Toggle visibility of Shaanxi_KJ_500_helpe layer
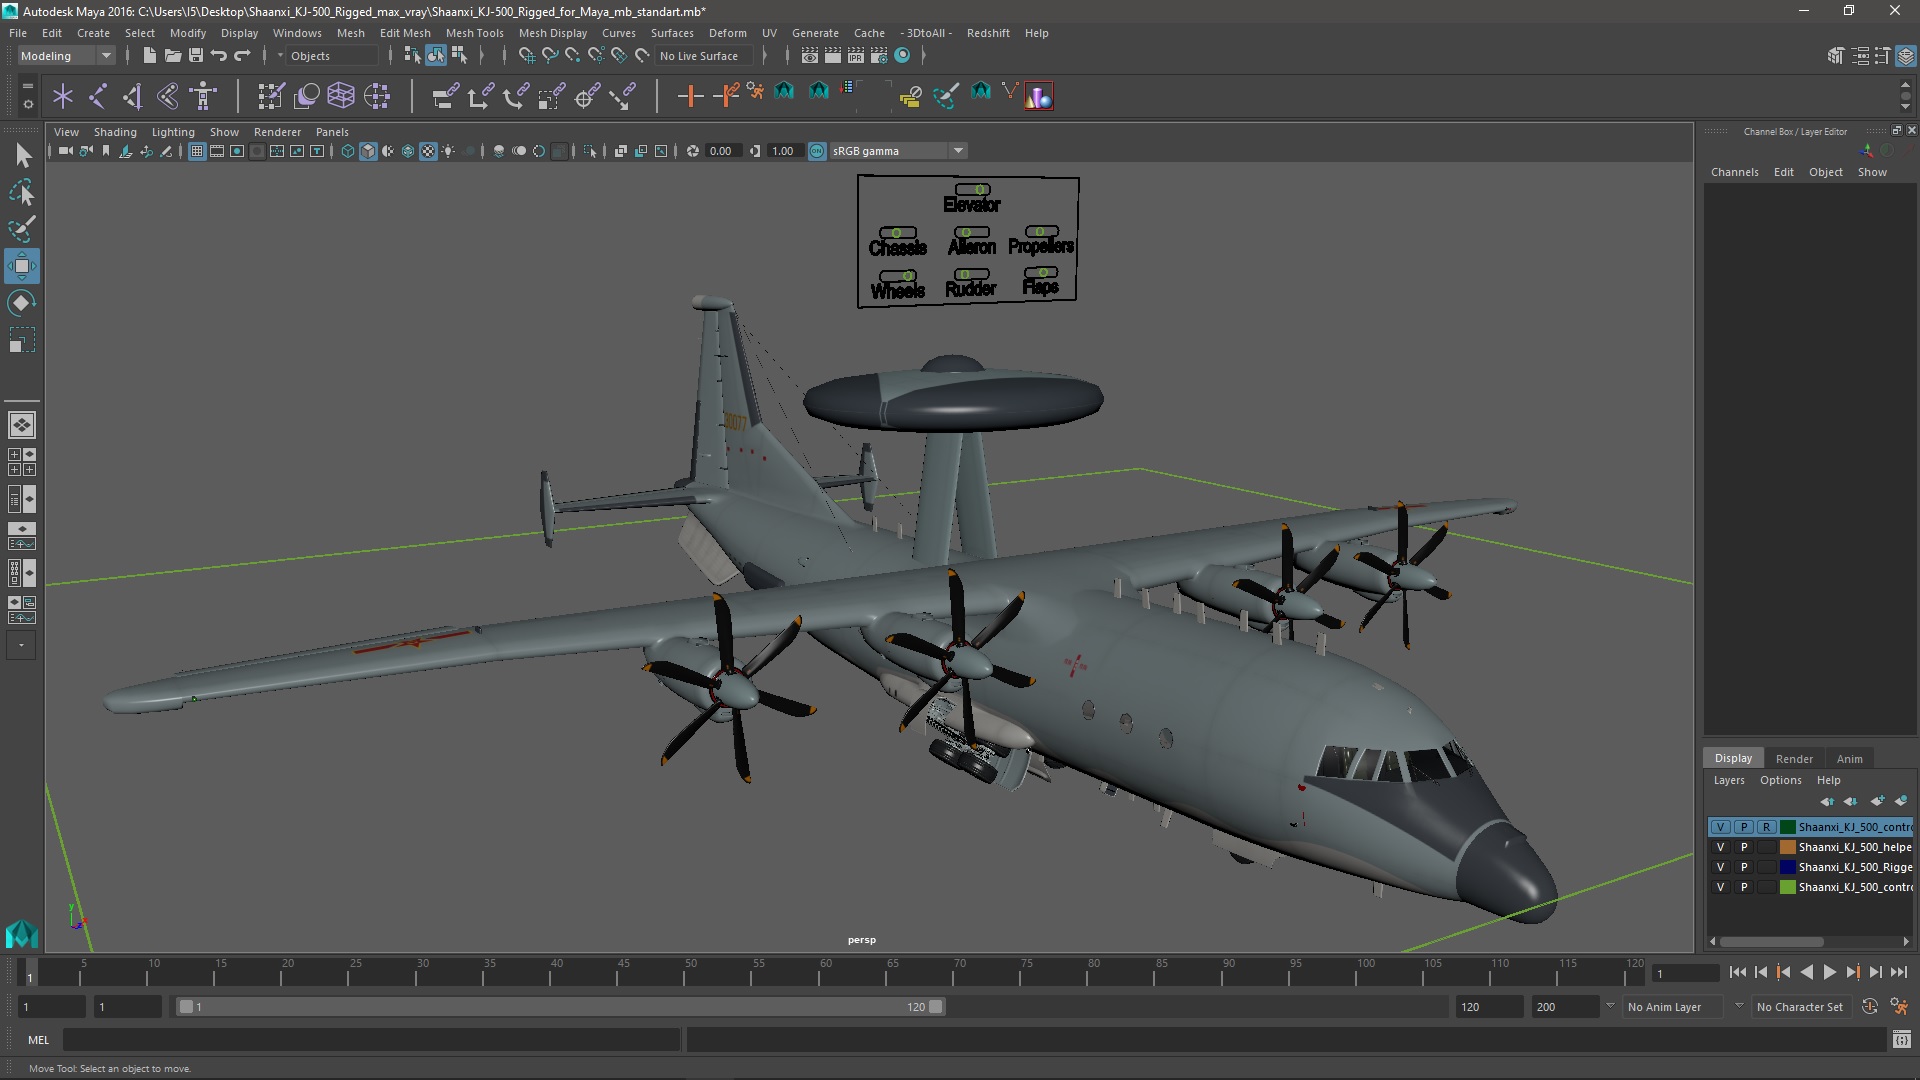 click(1720, 847)
